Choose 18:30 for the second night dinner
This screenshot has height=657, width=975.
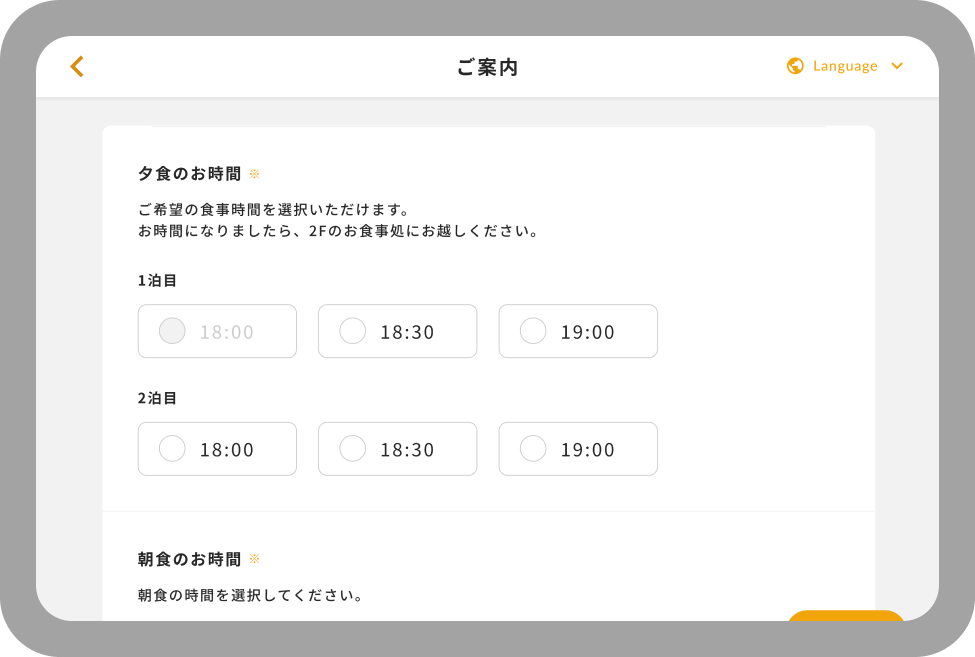coord(352,449)
